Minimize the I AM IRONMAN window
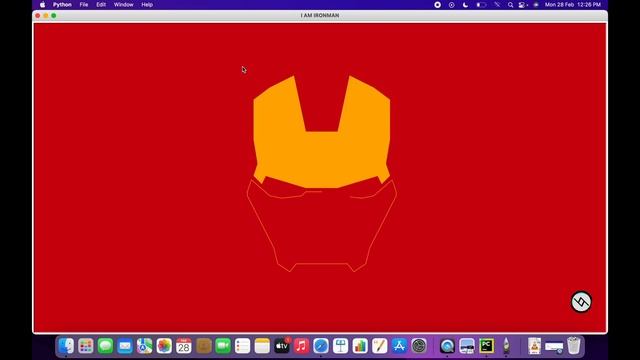This screenshot has height=360, width=640. click(46, 16)
